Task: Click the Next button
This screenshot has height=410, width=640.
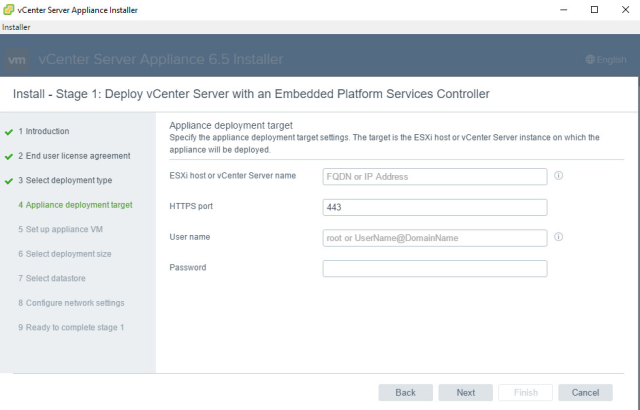Action: click(x=466, y=392)
